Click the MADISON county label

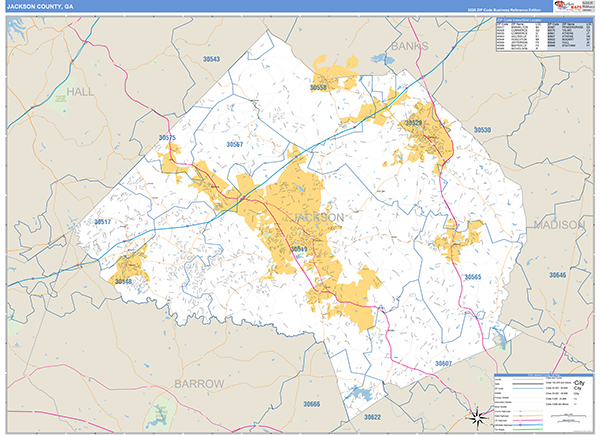559,225
